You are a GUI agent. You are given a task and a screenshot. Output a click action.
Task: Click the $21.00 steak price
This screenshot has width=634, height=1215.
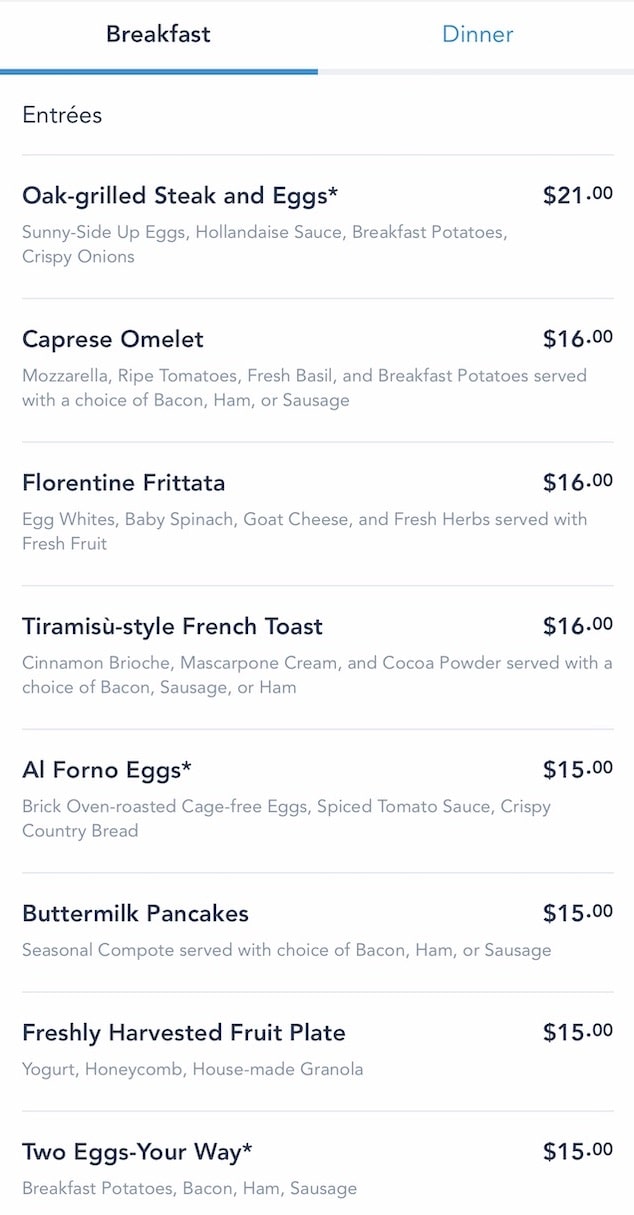click(x=578, y=195)
